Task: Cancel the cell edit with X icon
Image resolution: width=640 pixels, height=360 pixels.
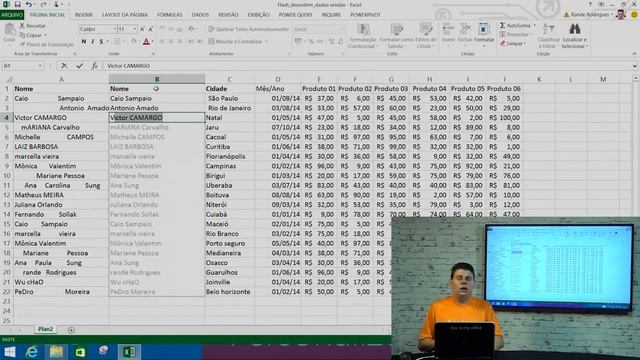Action: point(64,66)
